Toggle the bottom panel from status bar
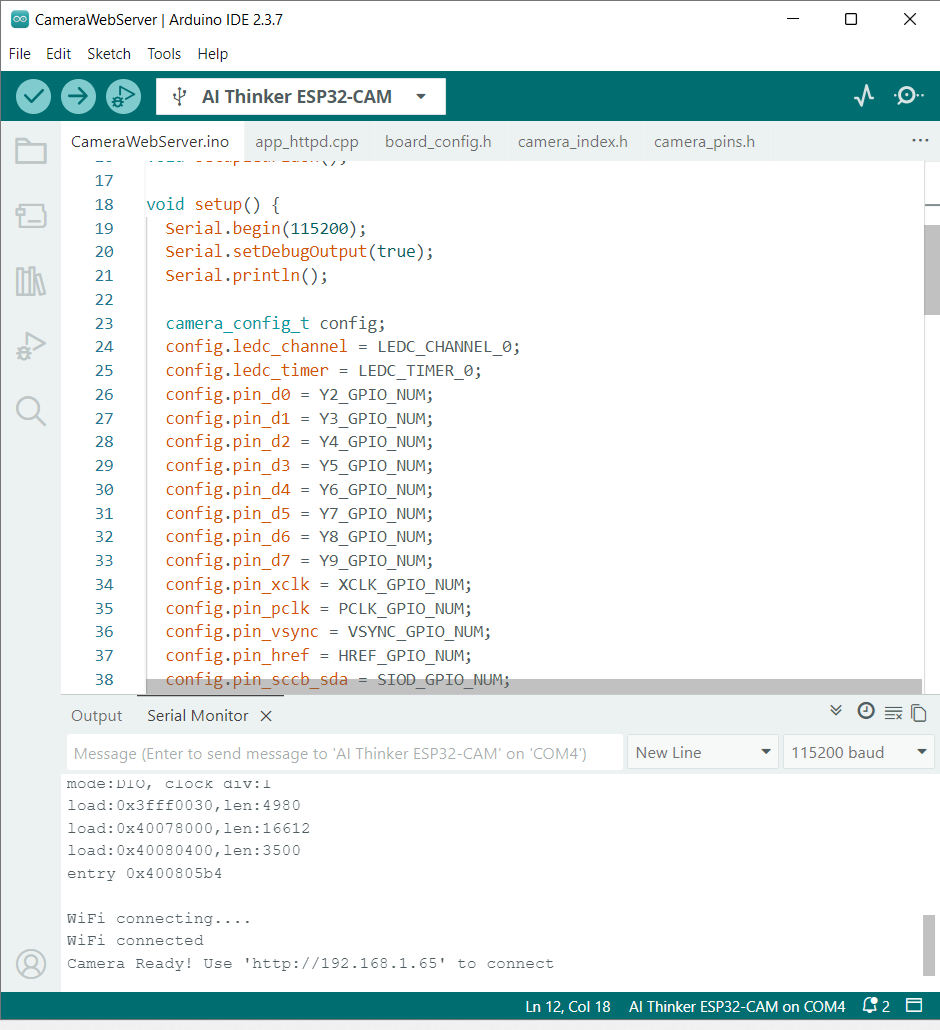940x1030 pixels. point(914,1005)
